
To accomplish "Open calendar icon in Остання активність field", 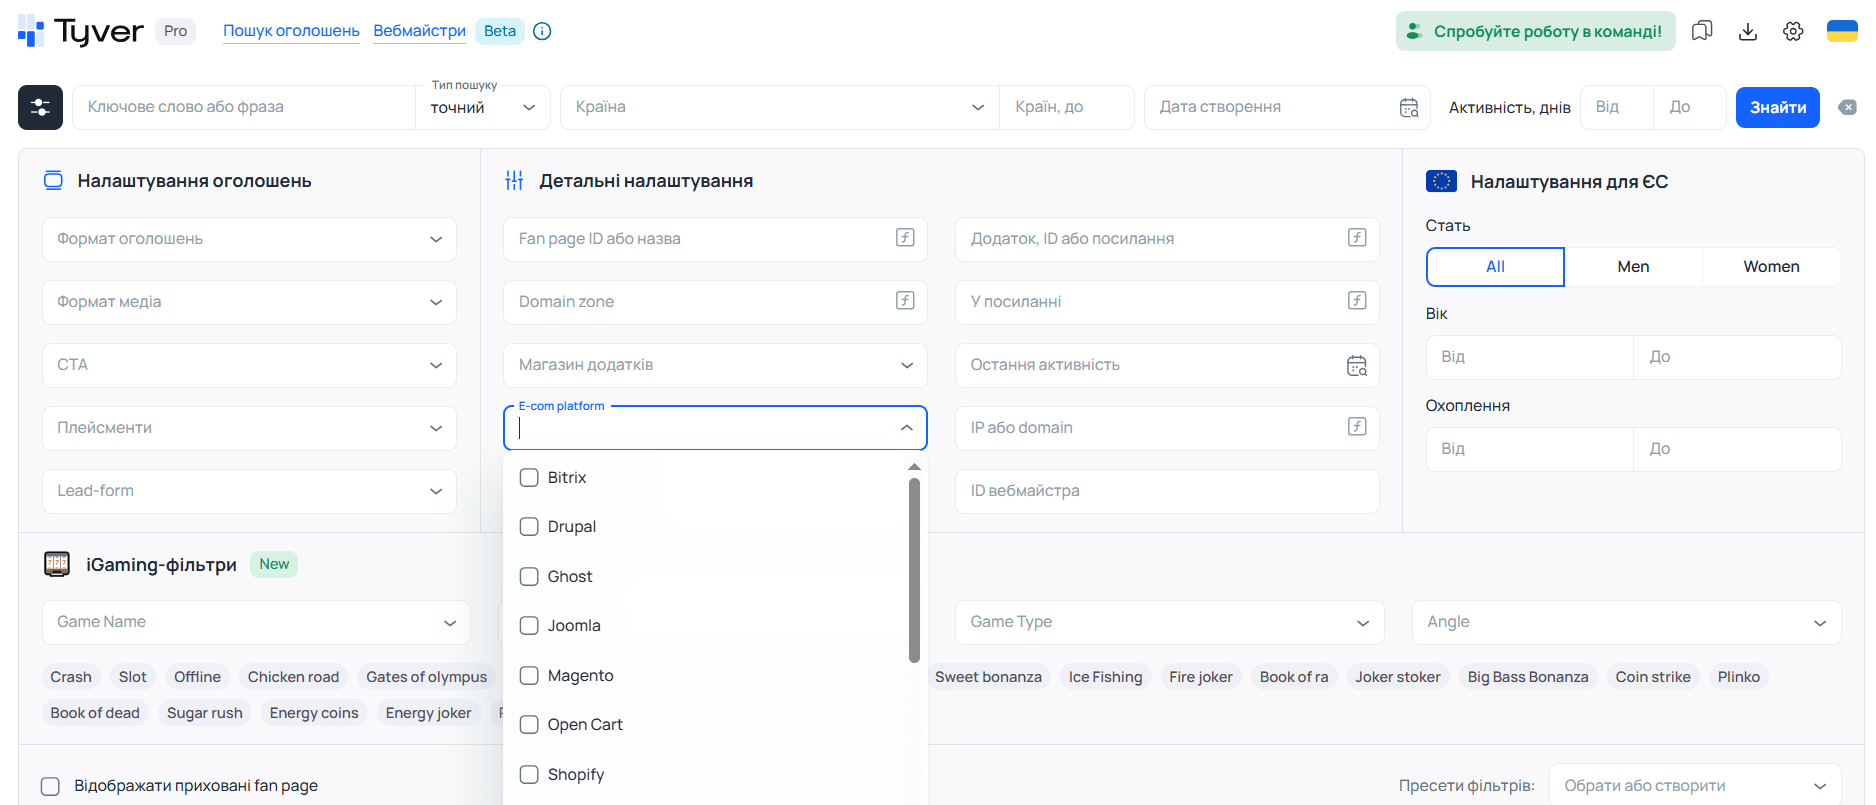I will pyautogui.click(x=1357, y=365).
